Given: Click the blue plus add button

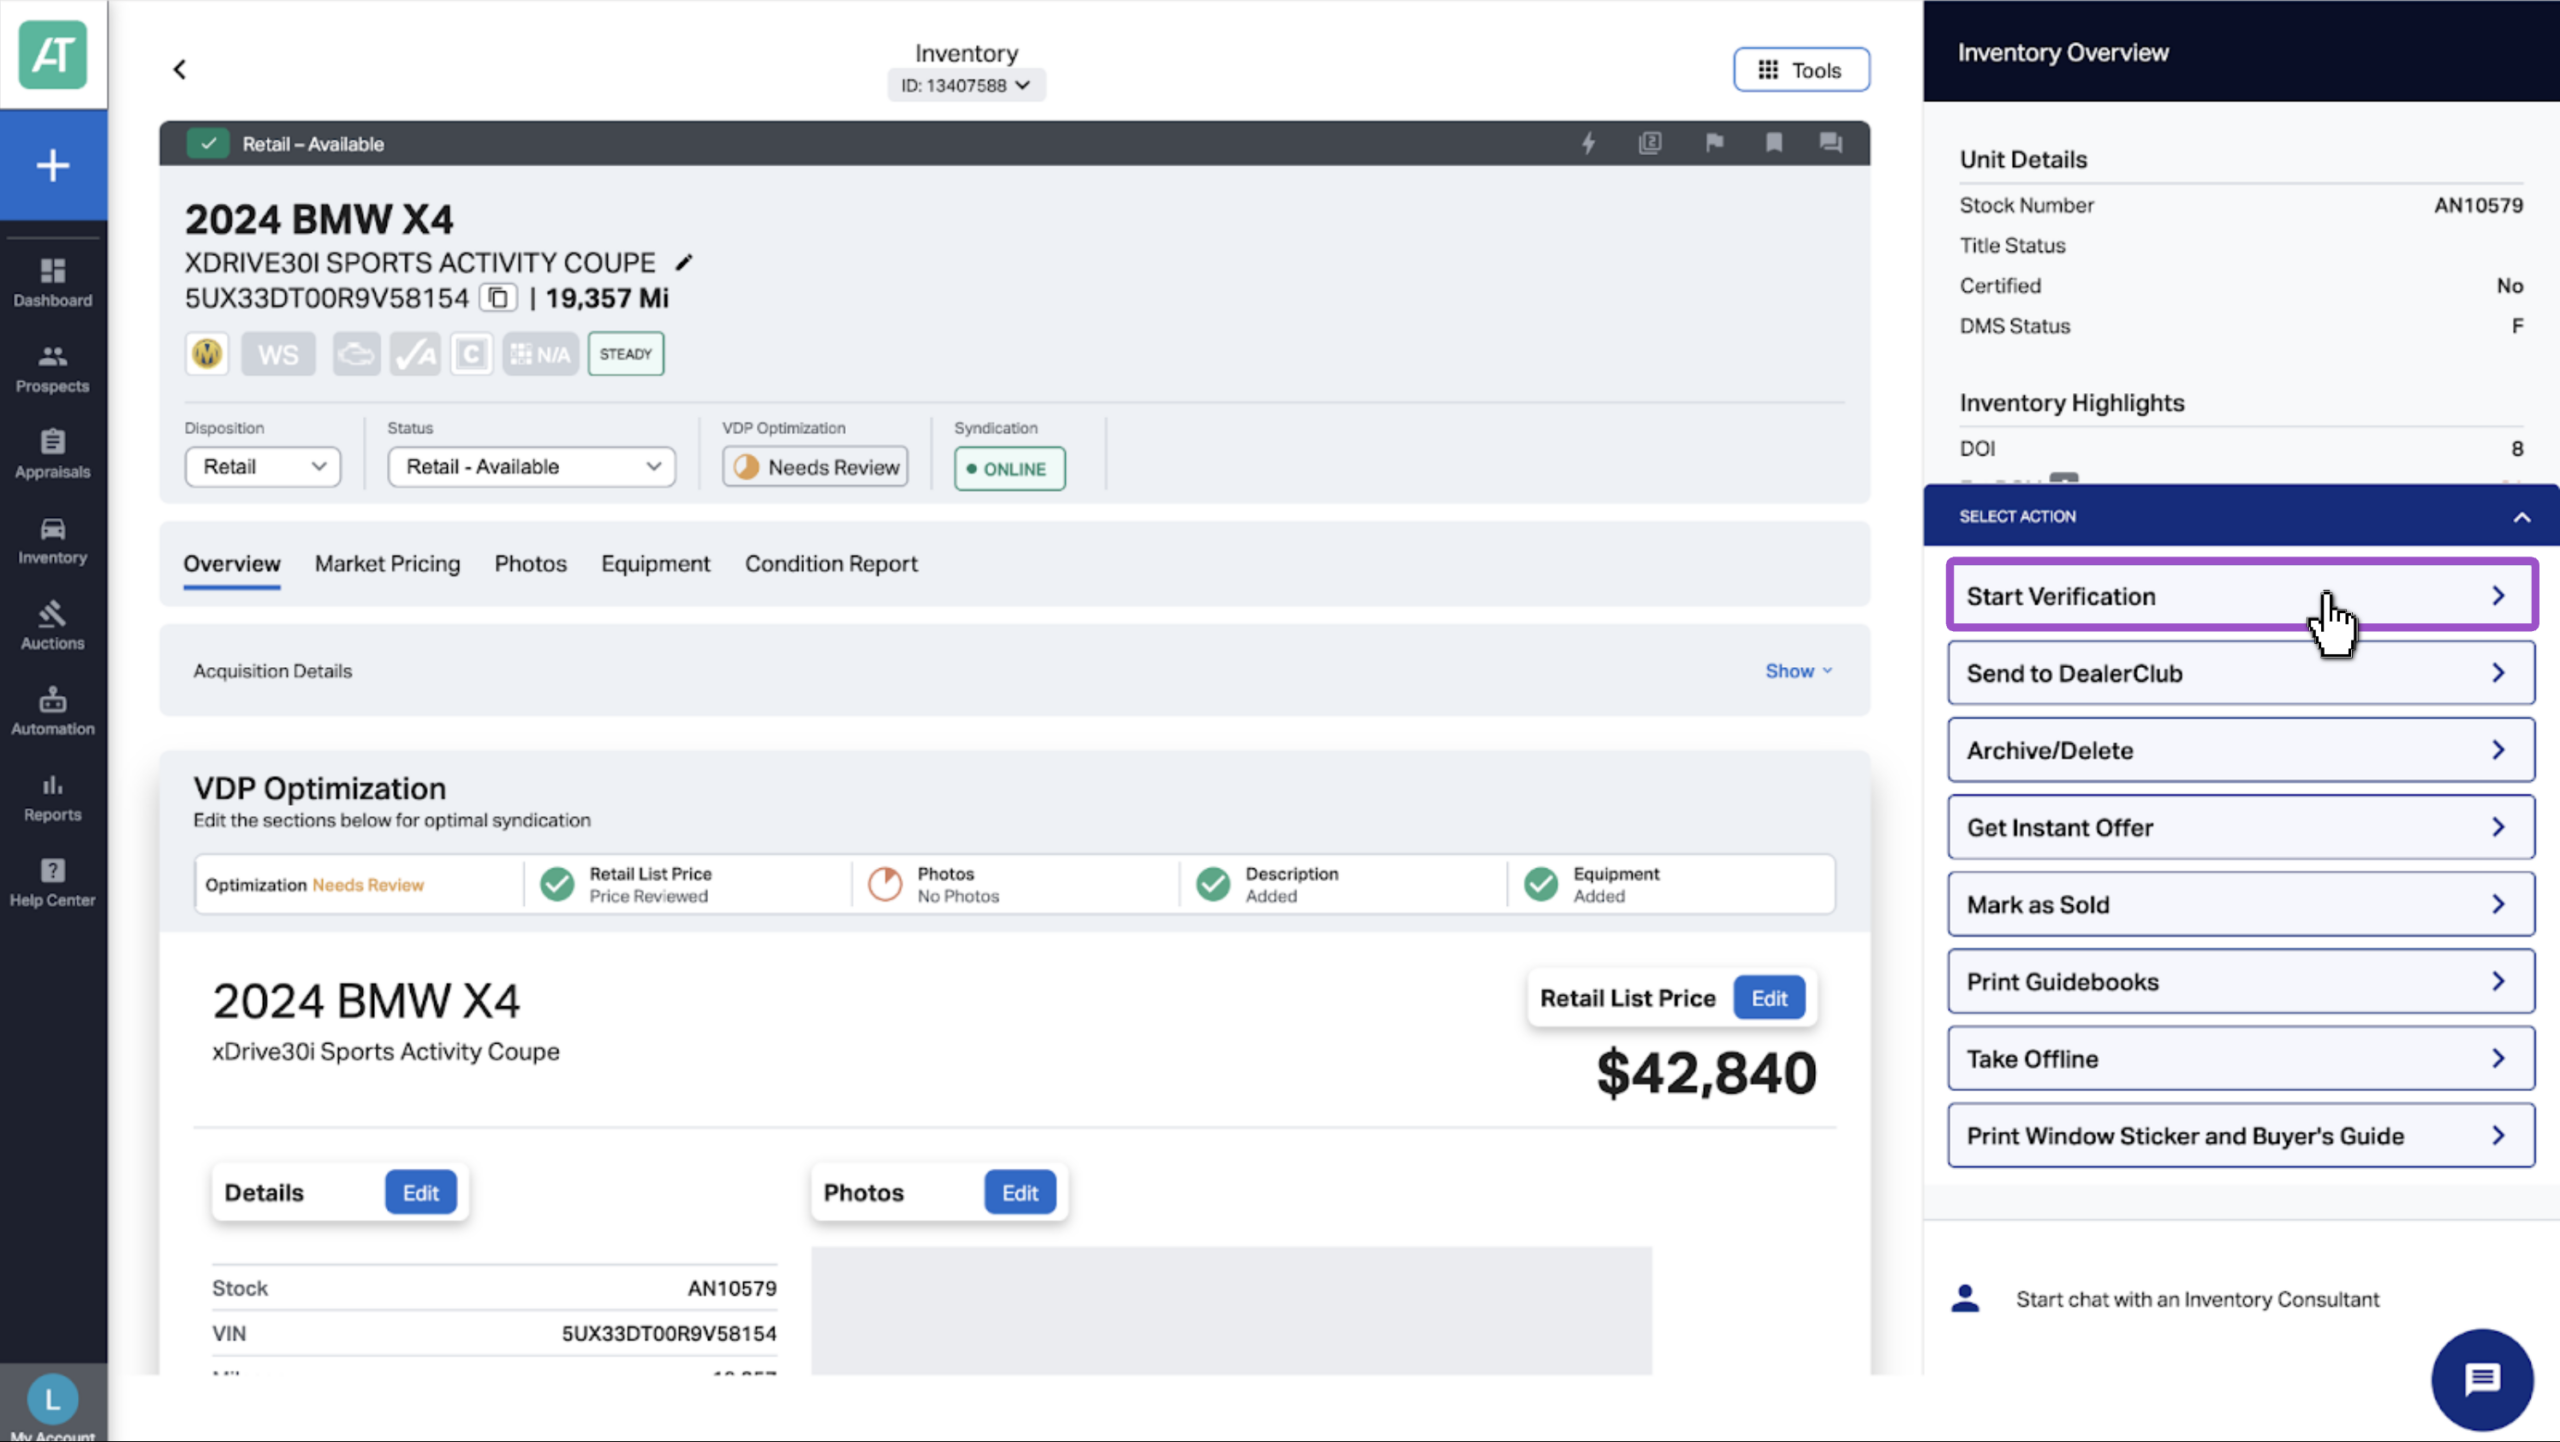Looking at the screenshot, I should click(53, 165).
